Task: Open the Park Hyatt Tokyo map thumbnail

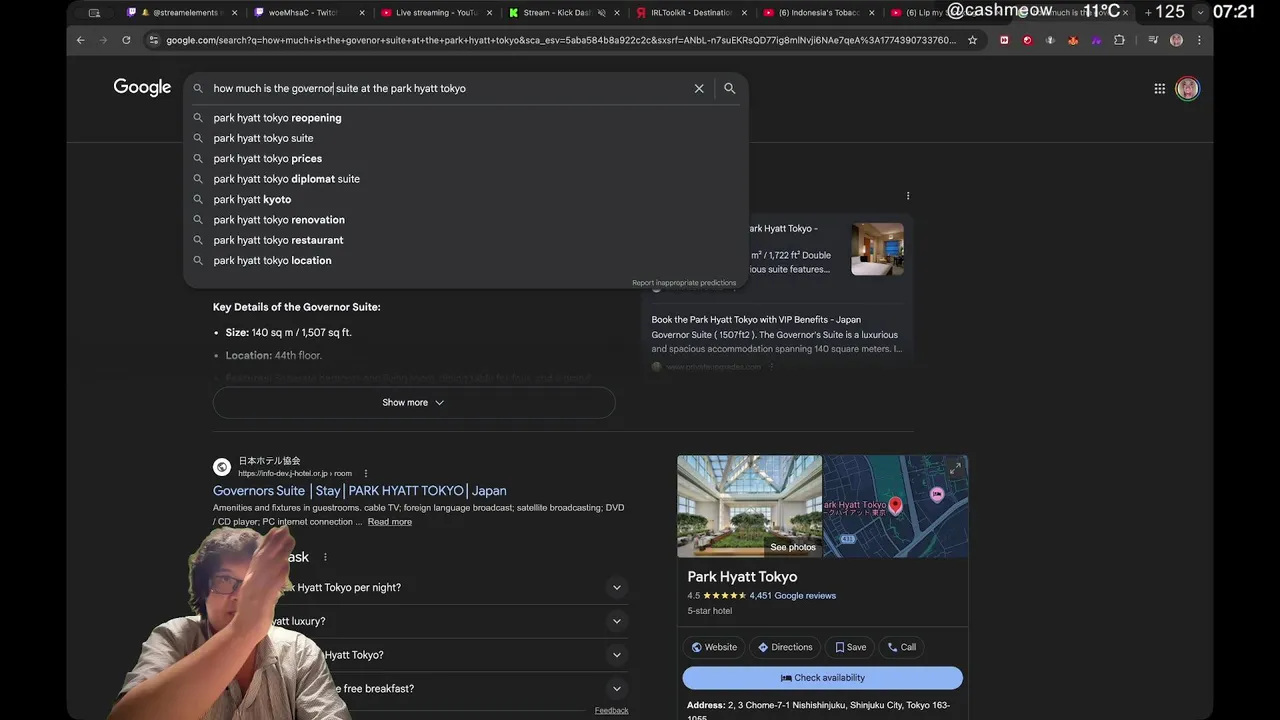Action: tap(895, 506)
